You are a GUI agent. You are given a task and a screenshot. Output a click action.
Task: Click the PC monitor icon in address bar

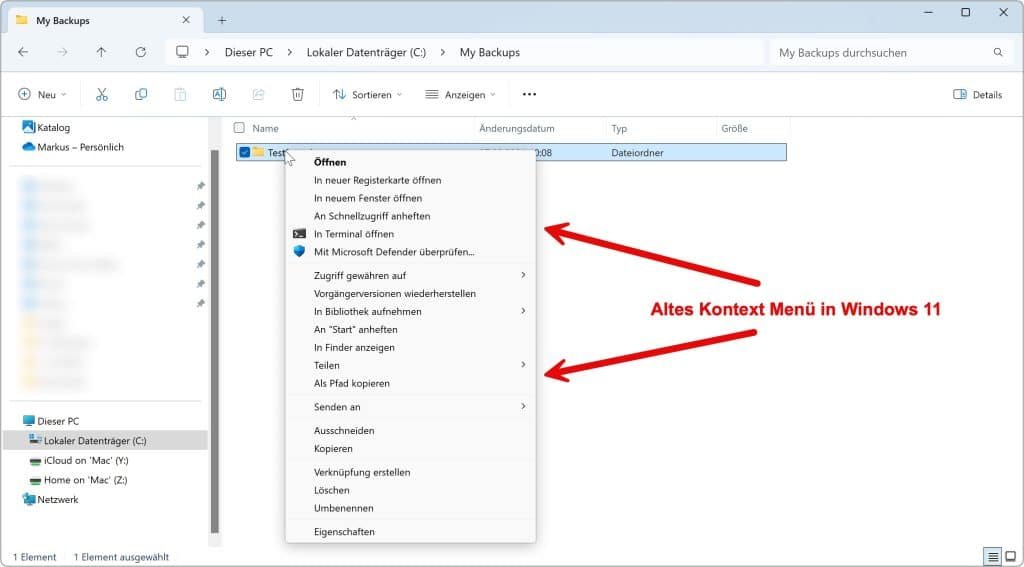[182, 52]
